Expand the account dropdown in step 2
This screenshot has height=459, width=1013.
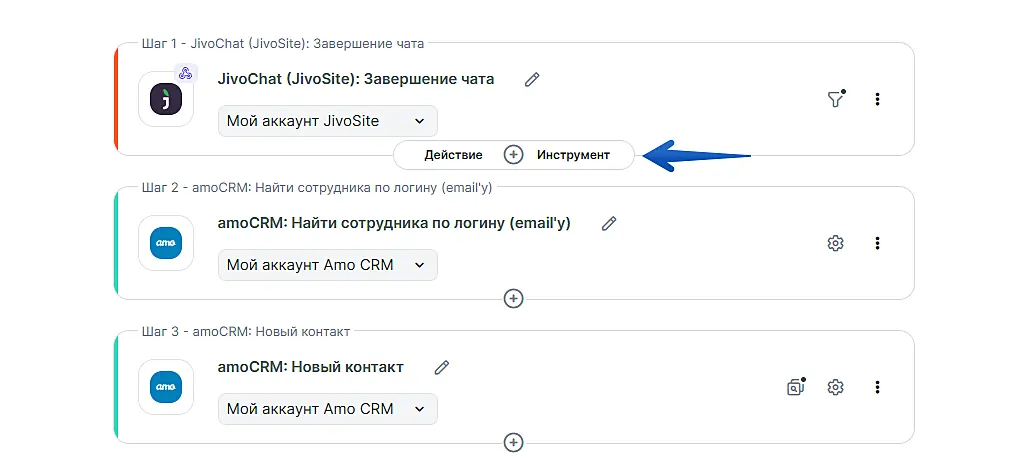[x=327, y=265]
